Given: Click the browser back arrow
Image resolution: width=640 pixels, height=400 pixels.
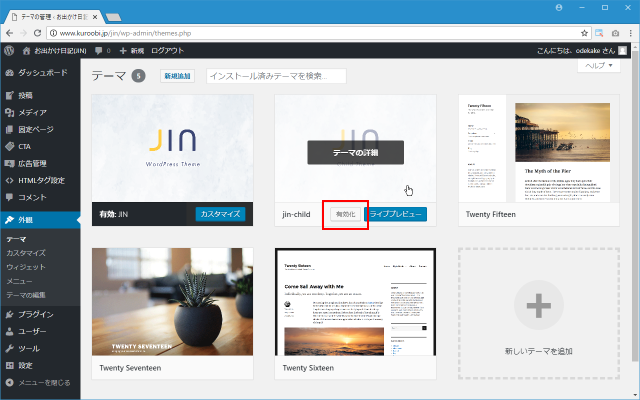Looking at the screenshot, I should coord(10,33).
